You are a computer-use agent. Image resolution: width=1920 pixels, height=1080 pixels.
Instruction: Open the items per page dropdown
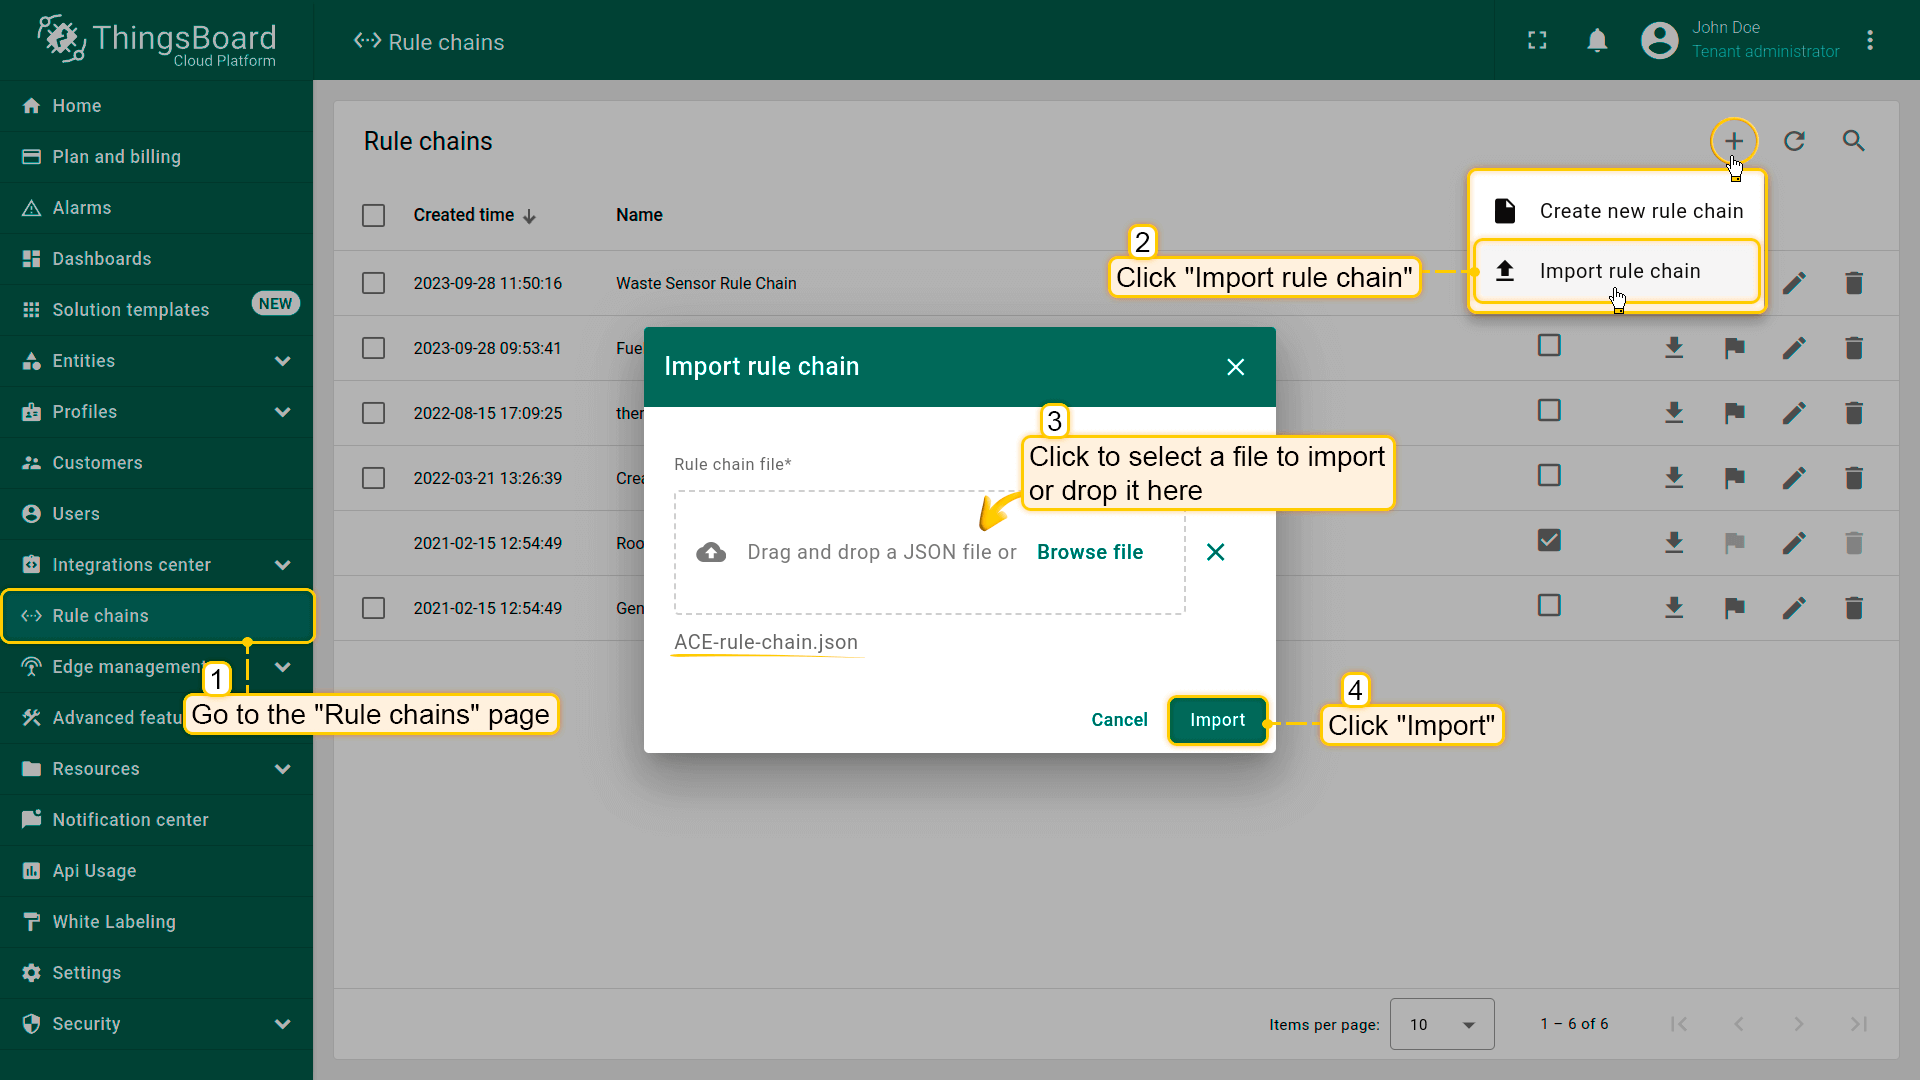coord(1441,1024)
